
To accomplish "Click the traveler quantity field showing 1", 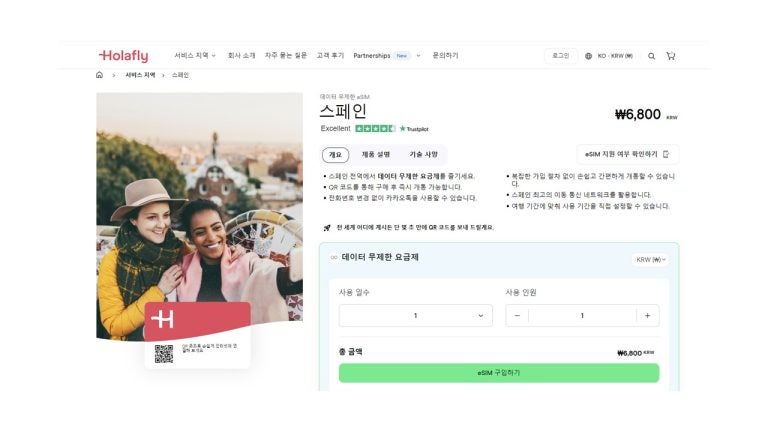I will [x=582, y=315].
